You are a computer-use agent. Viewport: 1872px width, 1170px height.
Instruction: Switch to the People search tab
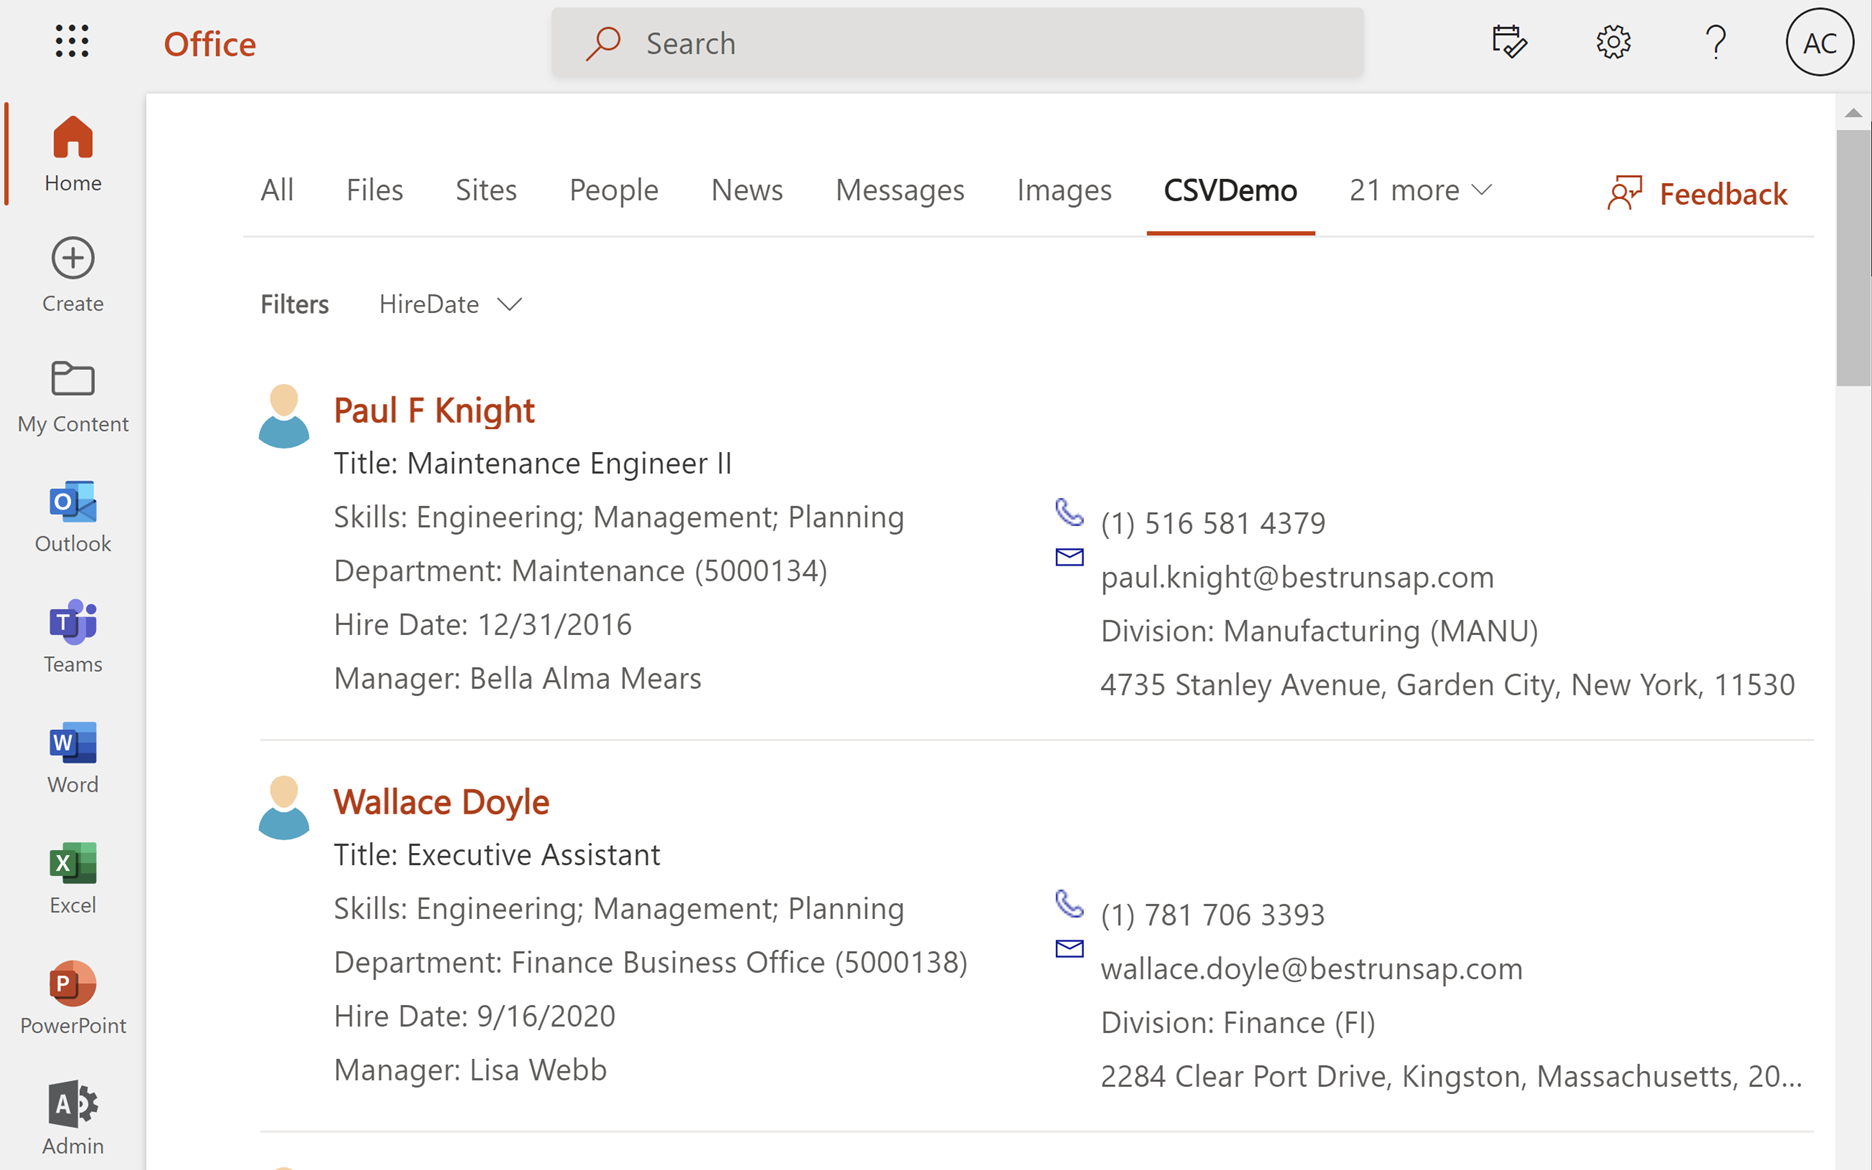(x=613, y=190)
